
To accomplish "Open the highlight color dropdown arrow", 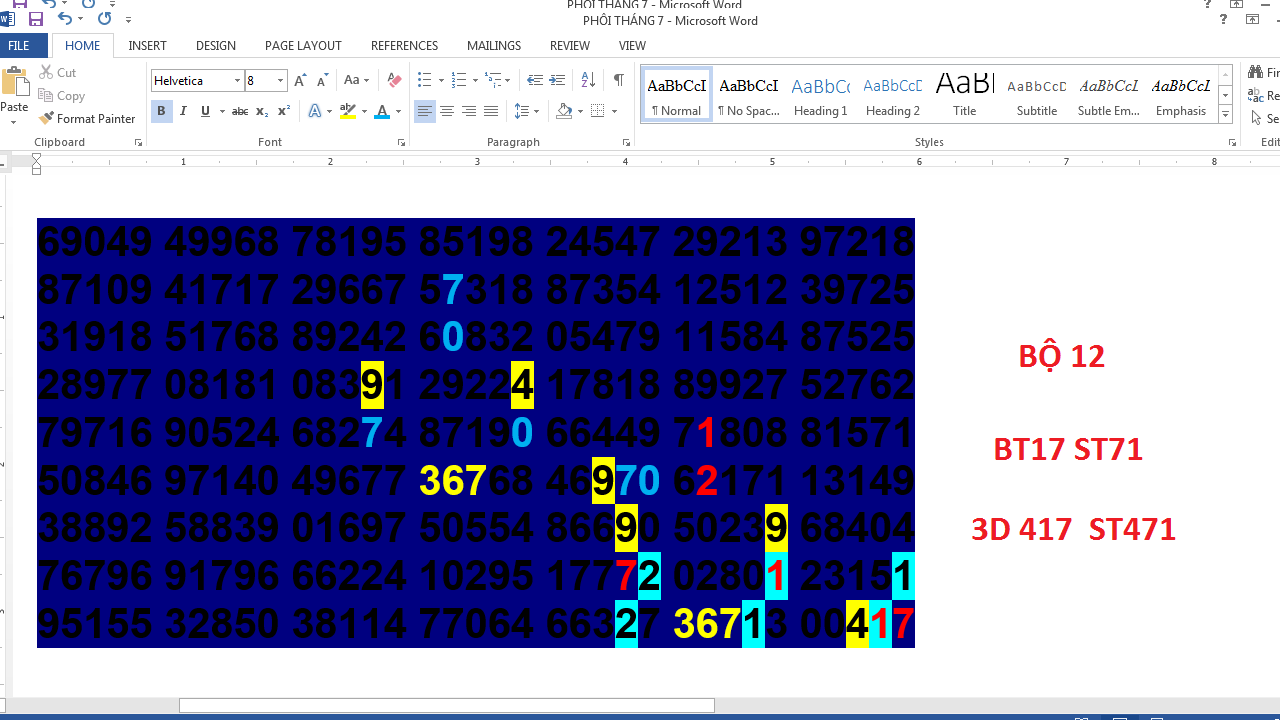I will tap(364, 111).
